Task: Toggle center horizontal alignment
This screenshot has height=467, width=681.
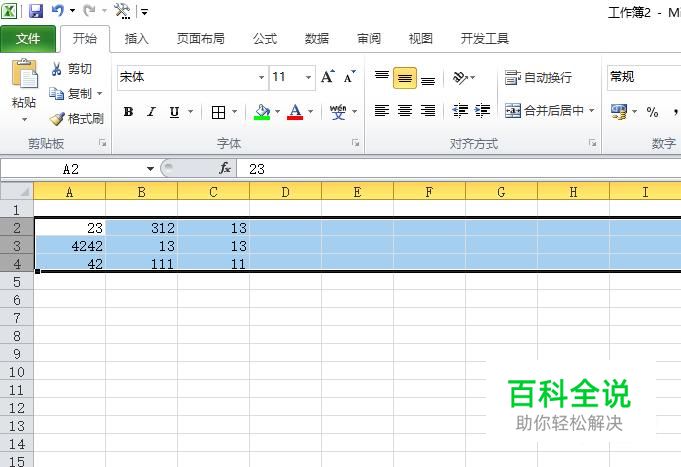Action: (405, 111)
